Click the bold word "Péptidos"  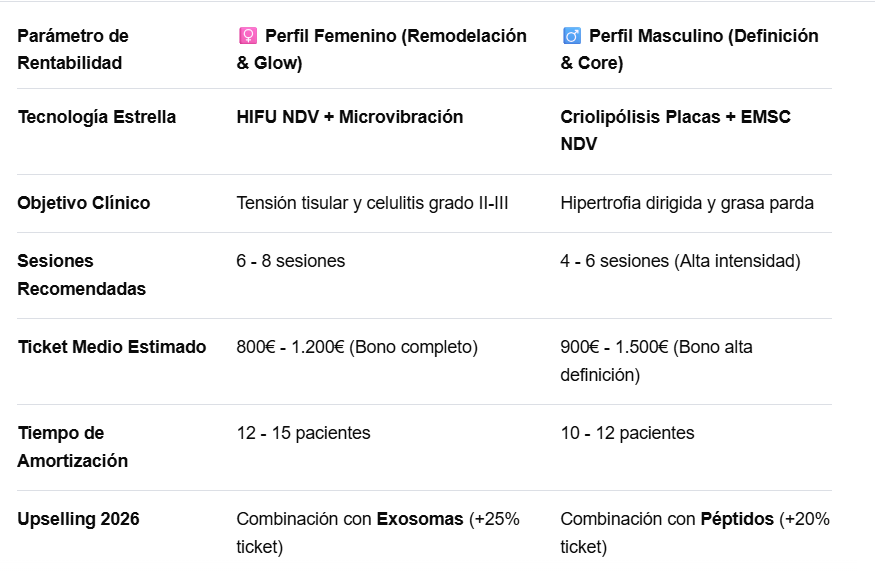739,519
